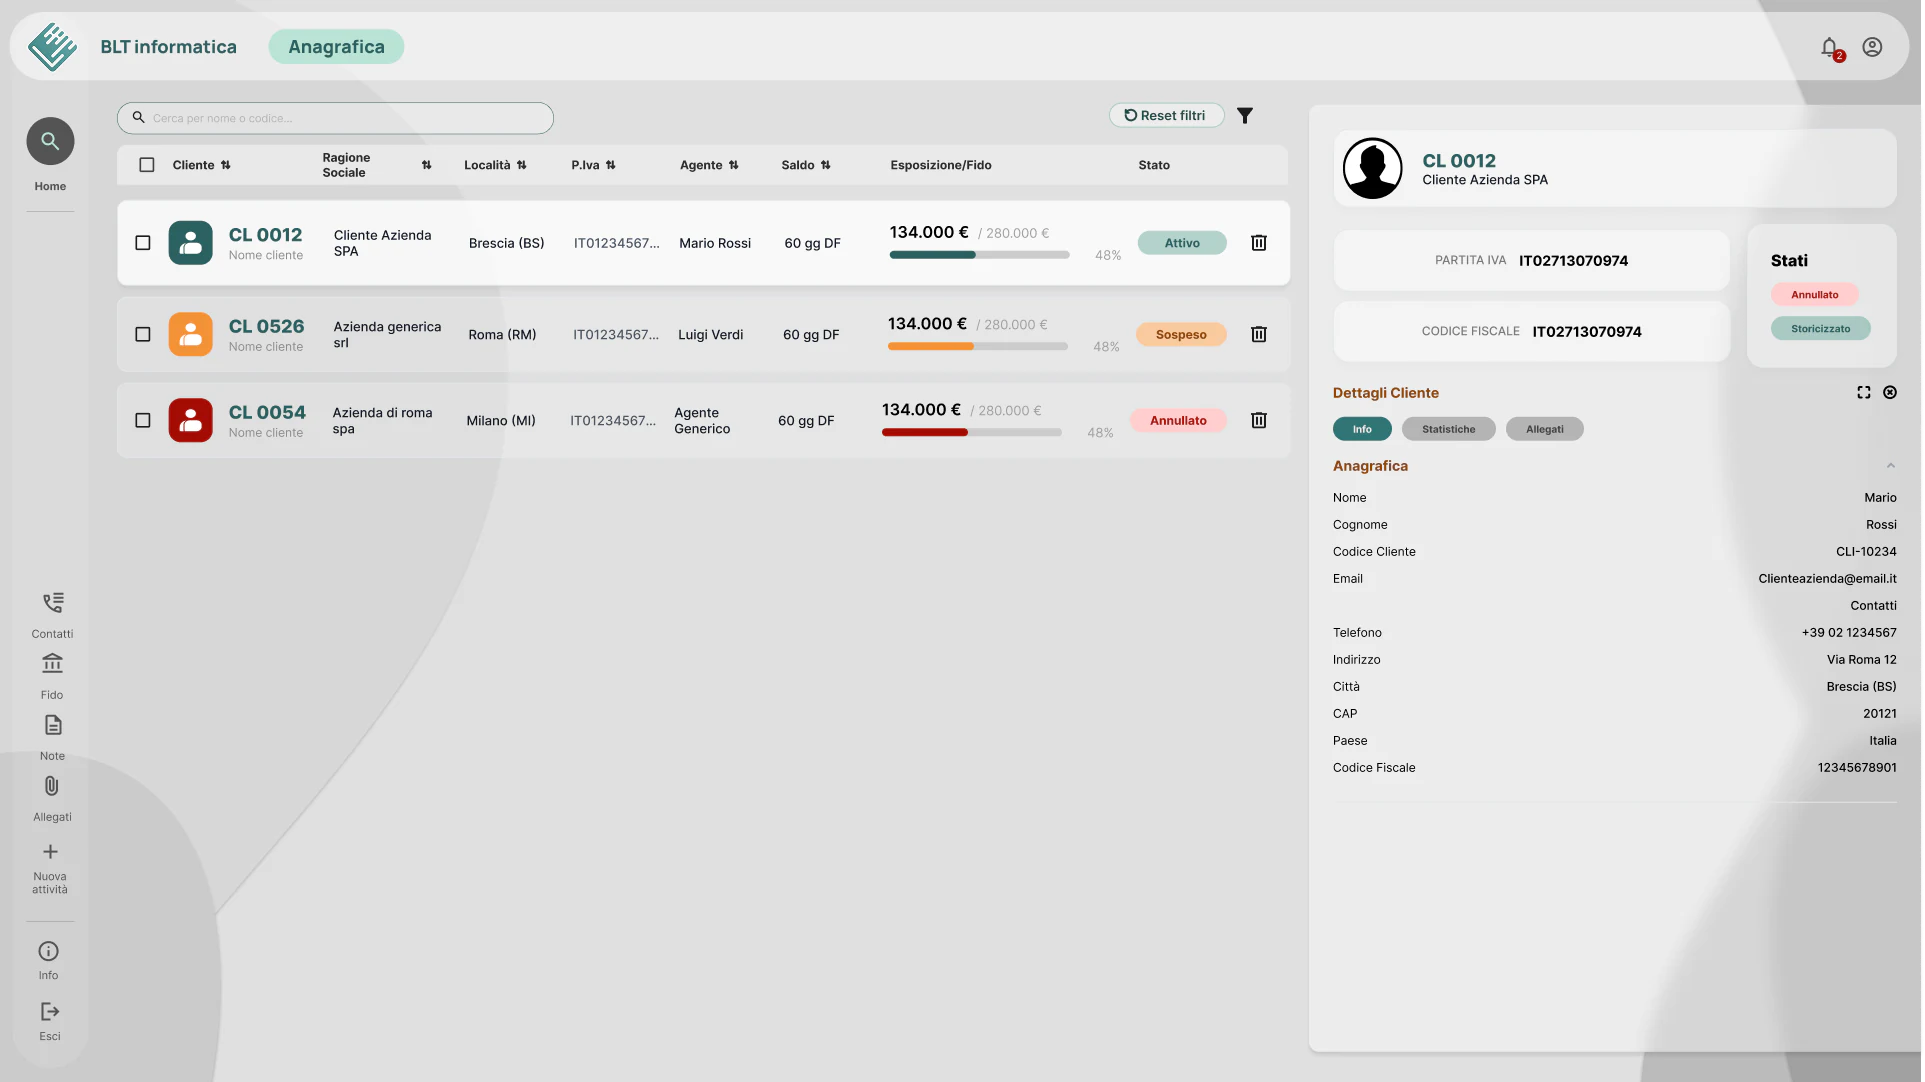Select the Annullato state in Stati card
This screenshot has width=1925, height=1082.
click(x=1814, y=295)
